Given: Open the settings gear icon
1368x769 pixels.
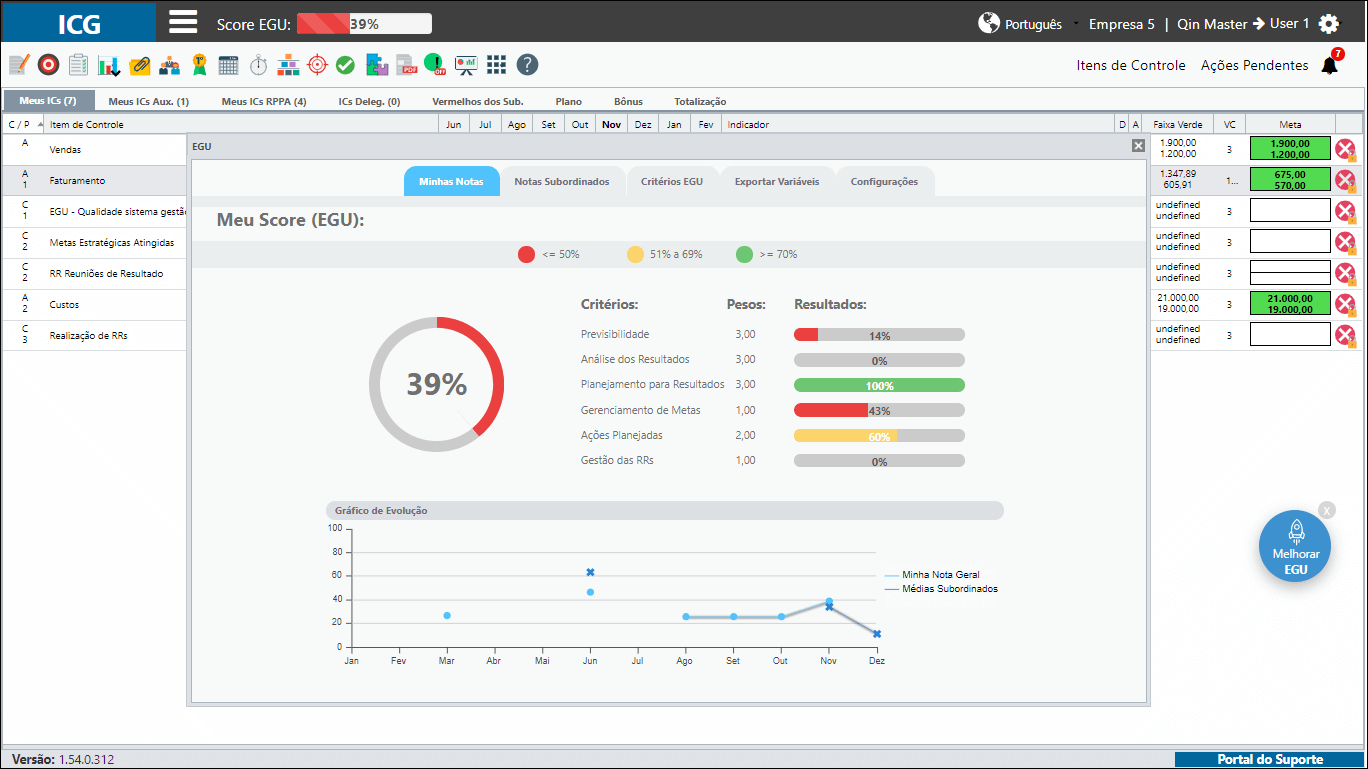Looking at the screenshot, I should coord(1329,24).
